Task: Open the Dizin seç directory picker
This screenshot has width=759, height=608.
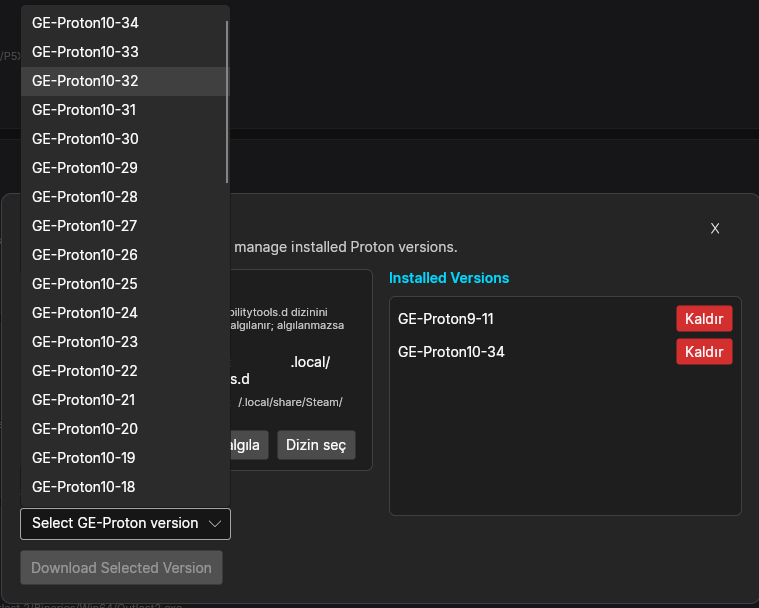Action: pyautogui.click(x=316, y=445)
